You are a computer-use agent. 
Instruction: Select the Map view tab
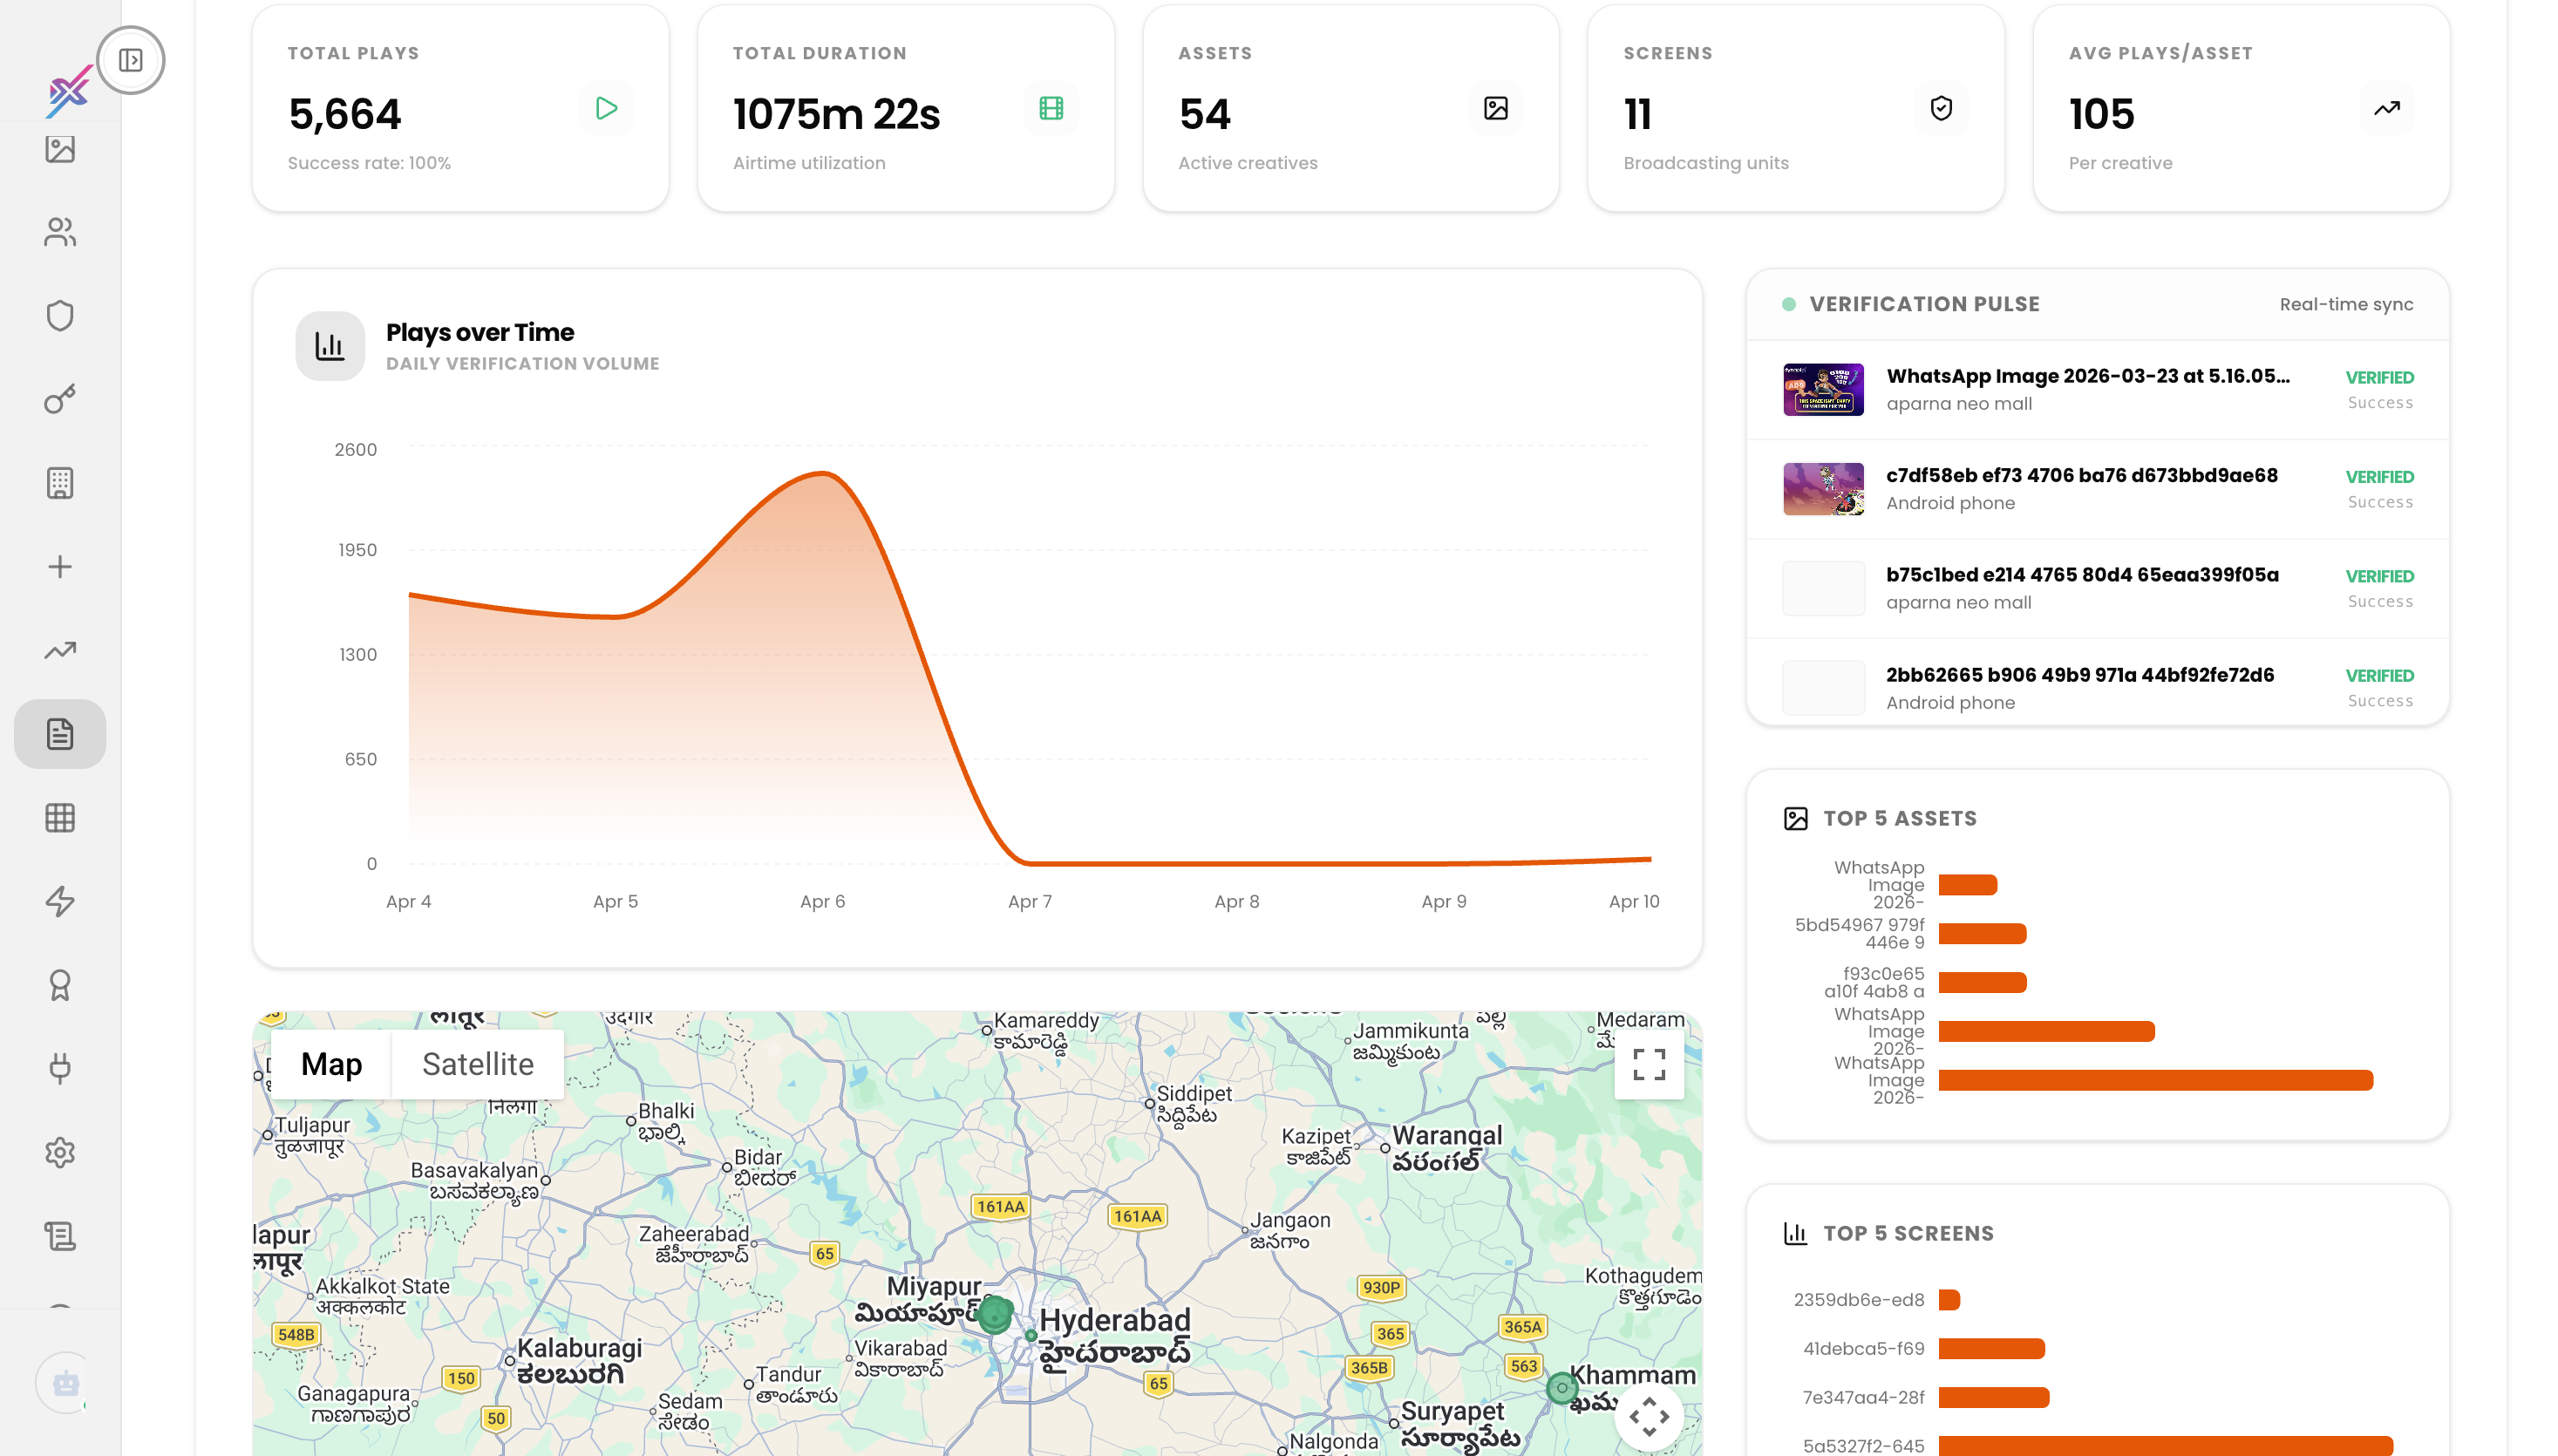(331, 1064)
